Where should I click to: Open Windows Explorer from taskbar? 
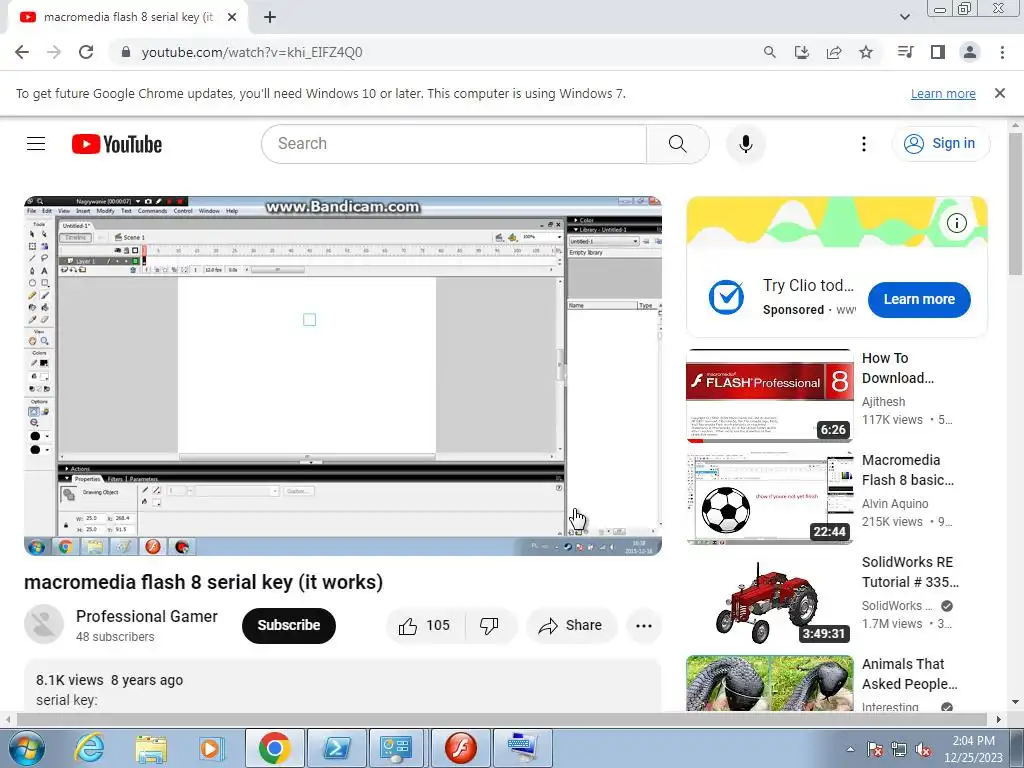(151, 748)
